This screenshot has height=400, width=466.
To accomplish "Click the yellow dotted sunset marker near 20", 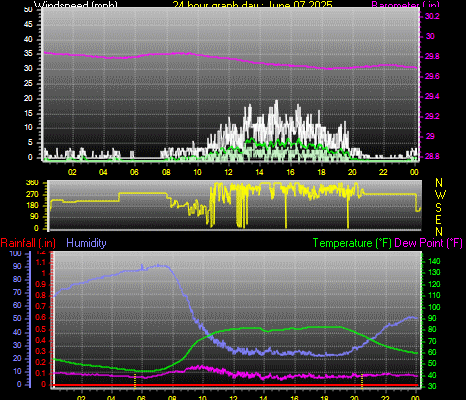I will pyautogui.click(x=362, y=381).
